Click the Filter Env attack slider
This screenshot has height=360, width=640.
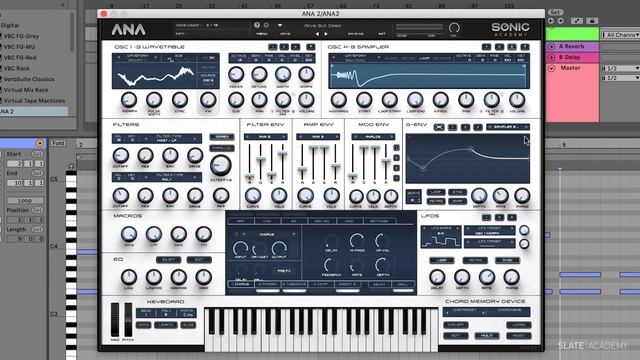pos(249,177)
